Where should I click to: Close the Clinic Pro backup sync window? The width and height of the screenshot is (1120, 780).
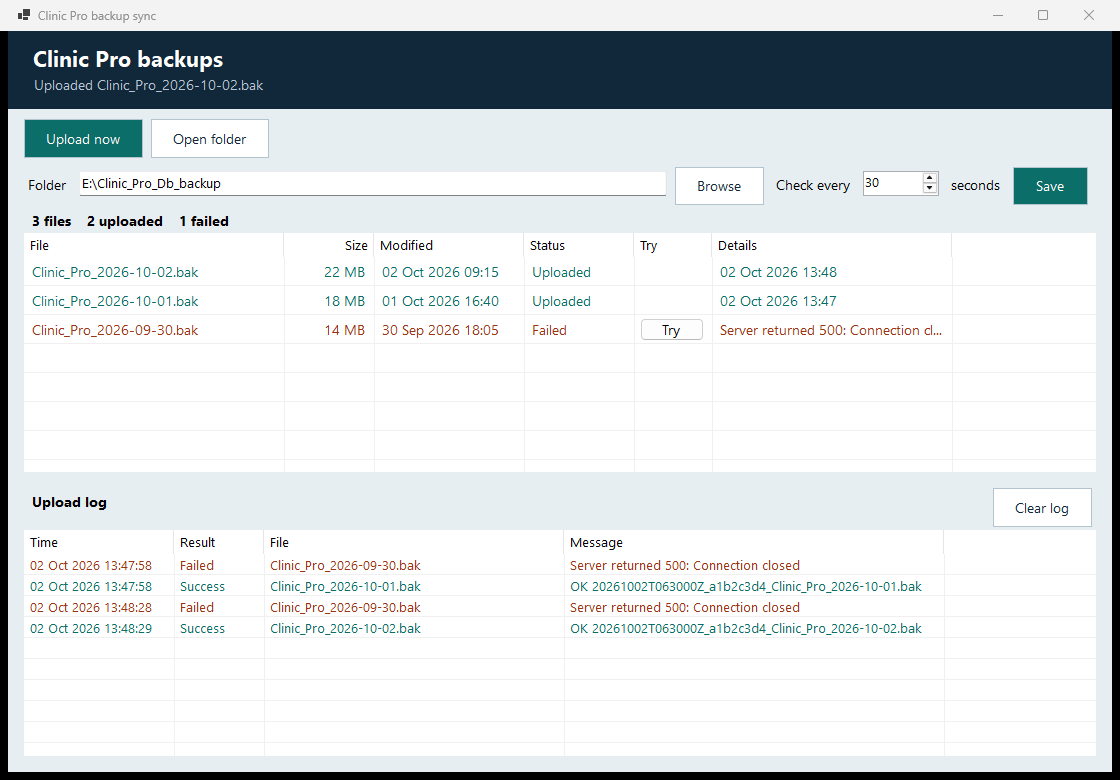coord(1089,15)
